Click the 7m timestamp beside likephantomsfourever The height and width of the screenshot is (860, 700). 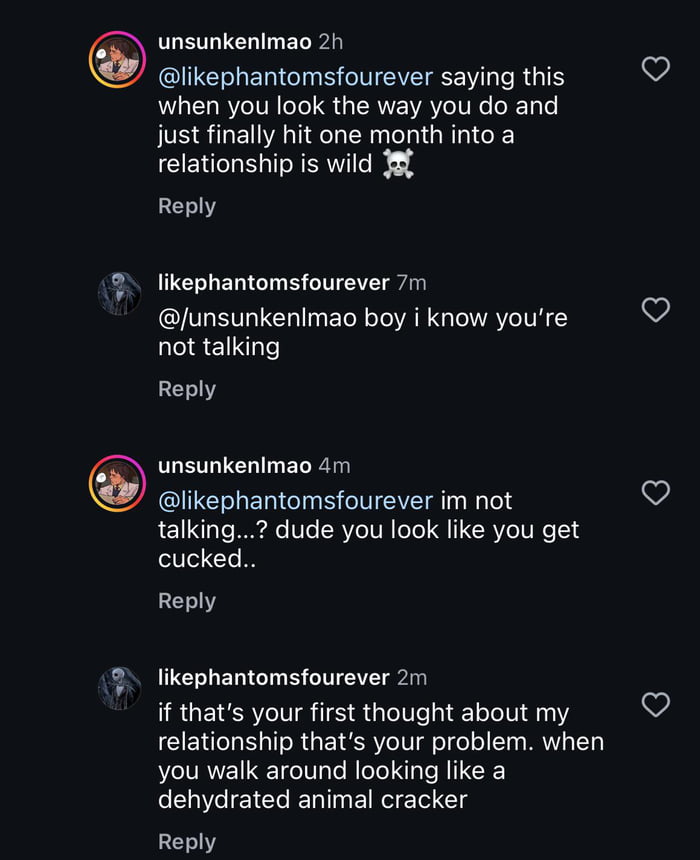point(411,283)
